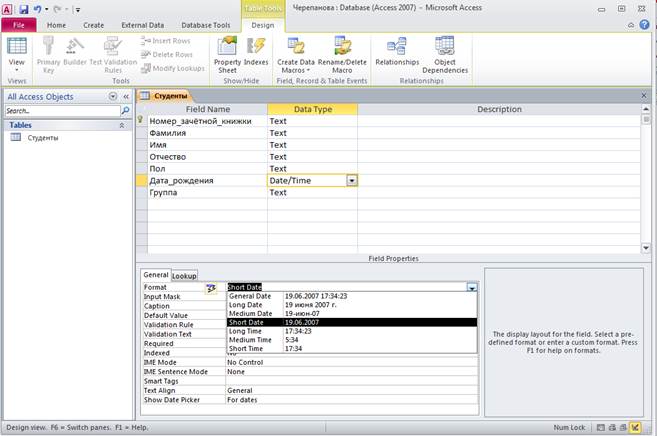
Task: Open Microsoft Access Help icon
Action: 644,25
